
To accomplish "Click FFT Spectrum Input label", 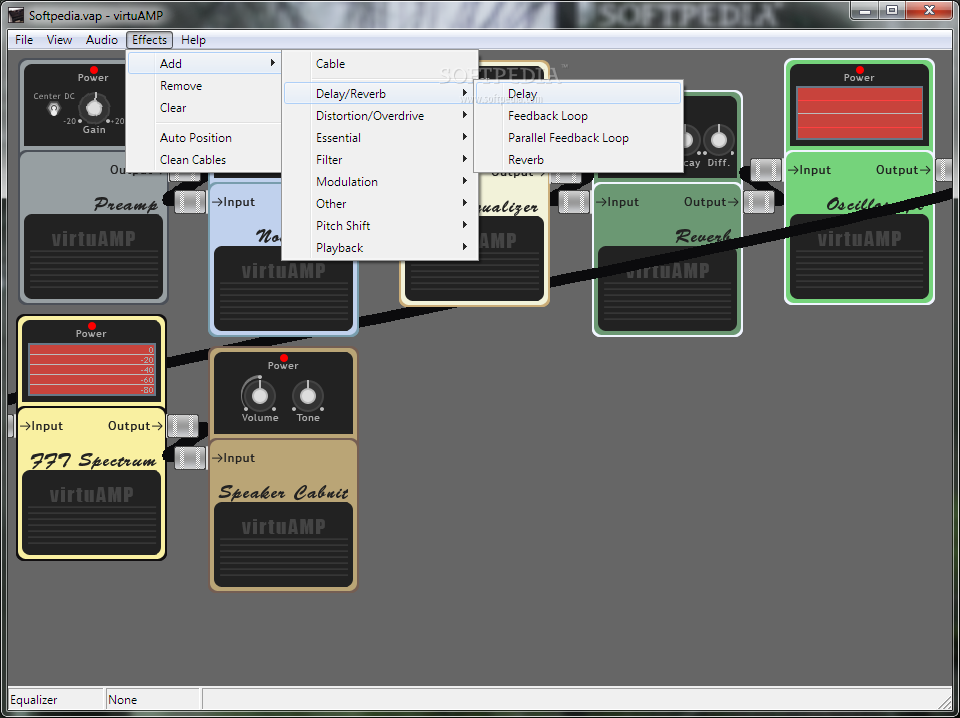I will point(42,426).
